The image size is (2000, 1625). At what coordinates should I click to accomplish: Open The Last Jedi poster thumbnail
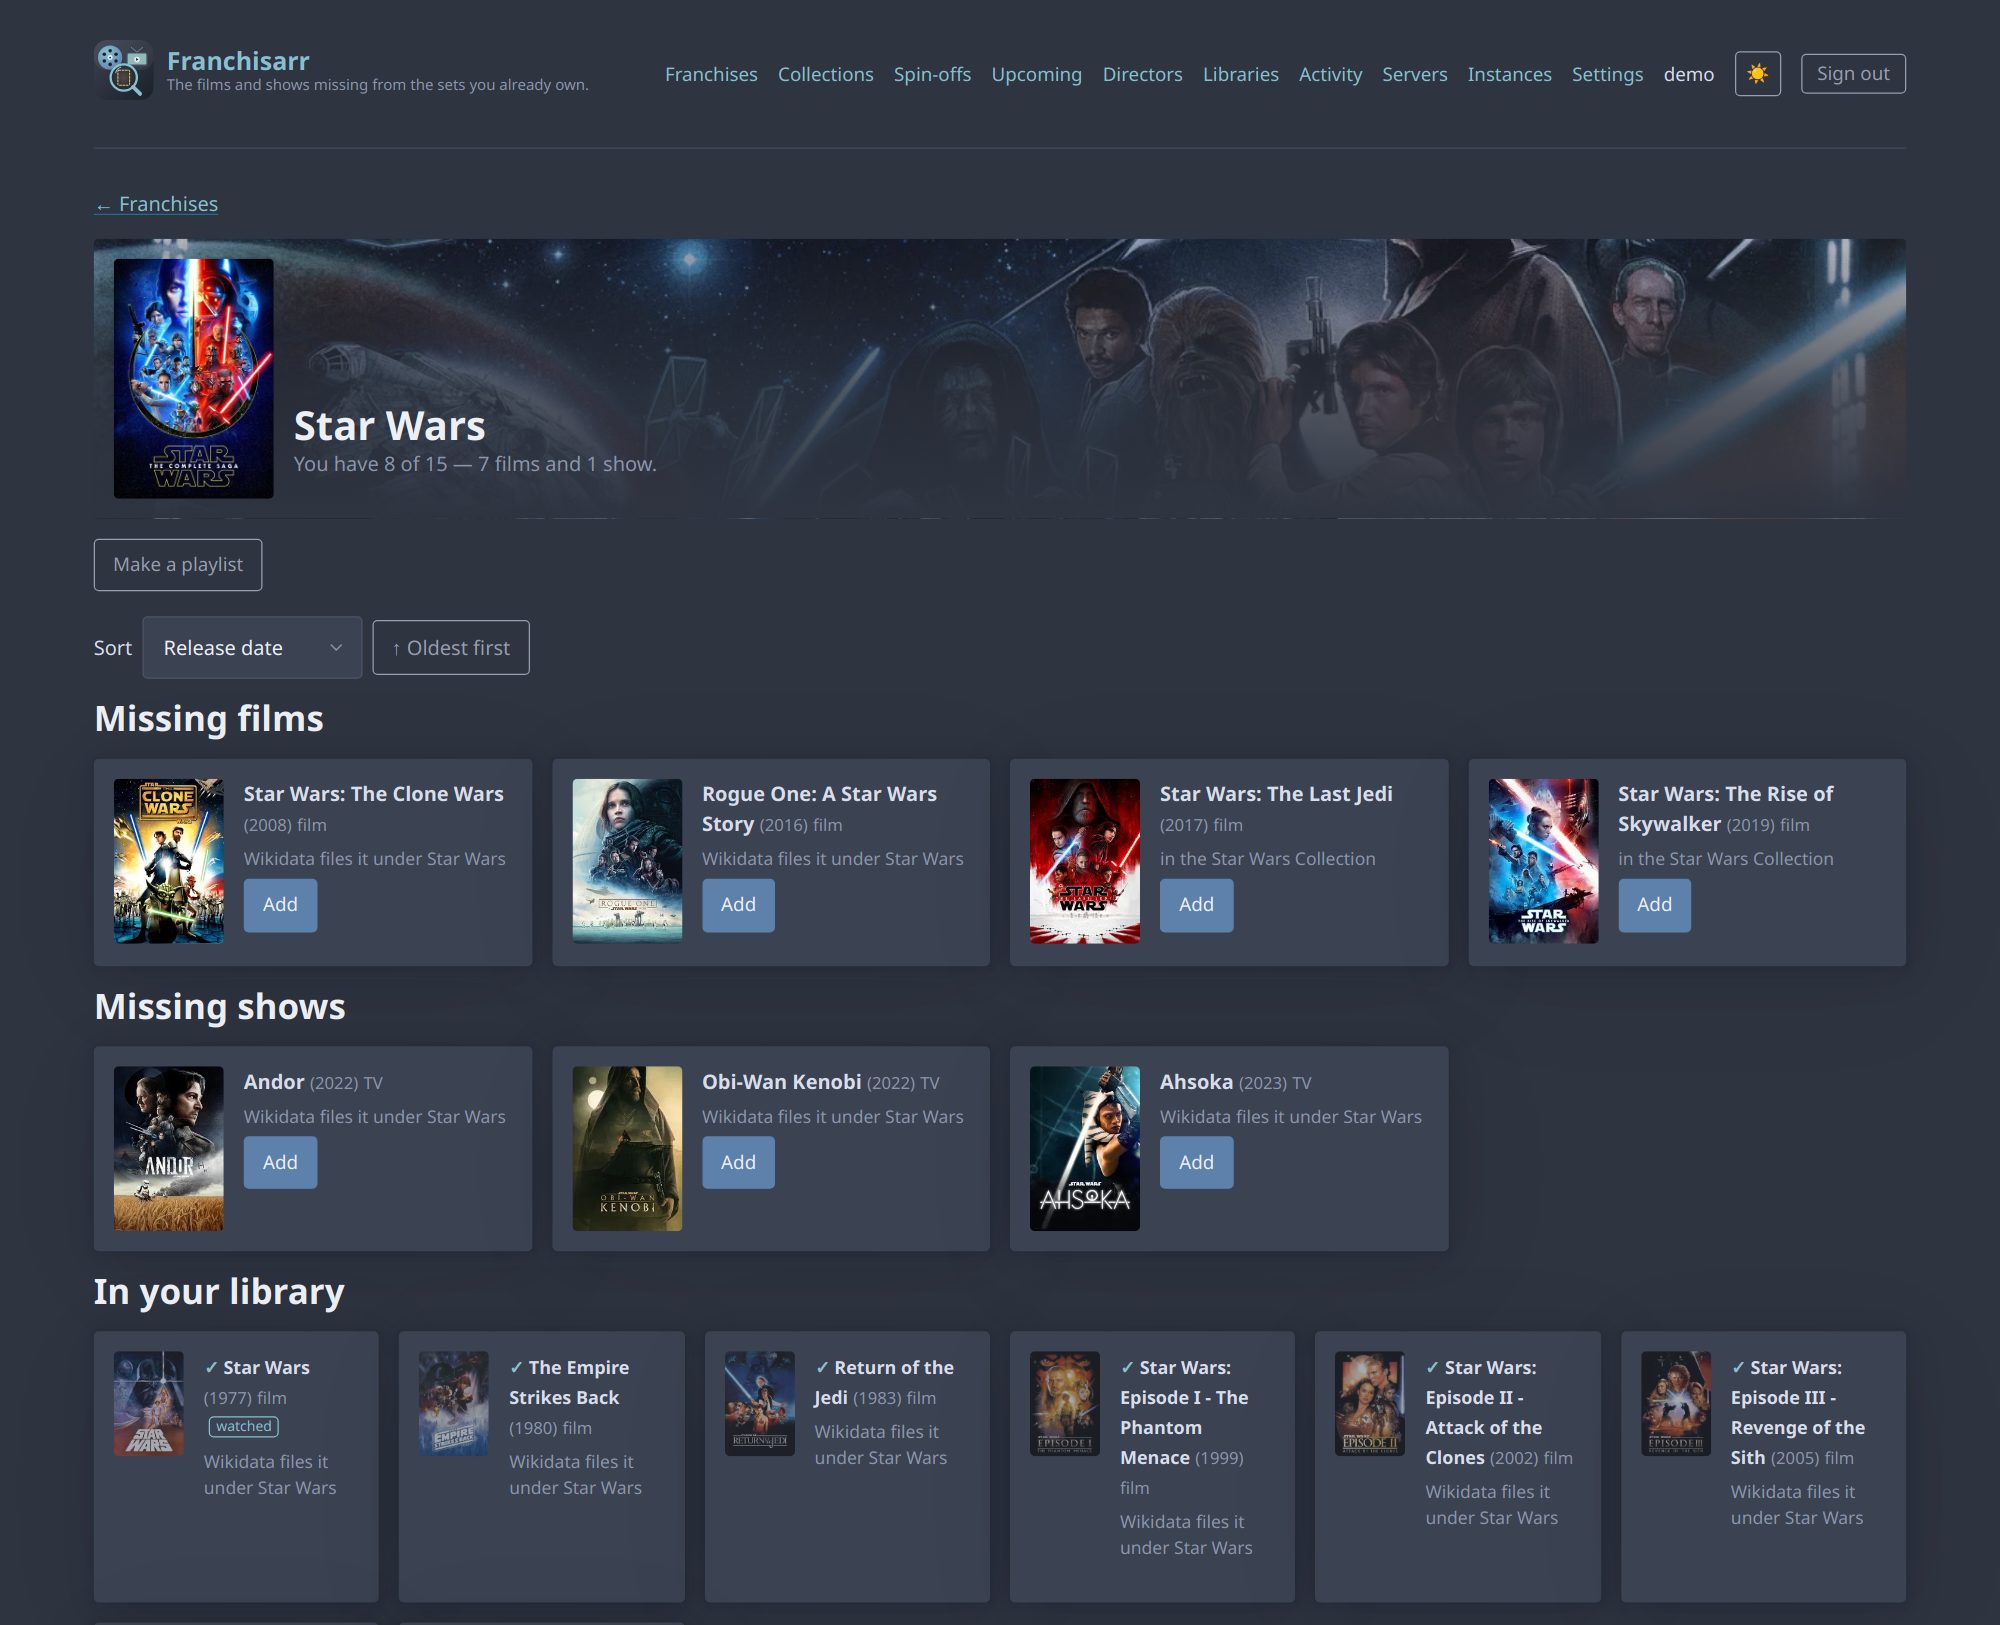click(1085, 861)
